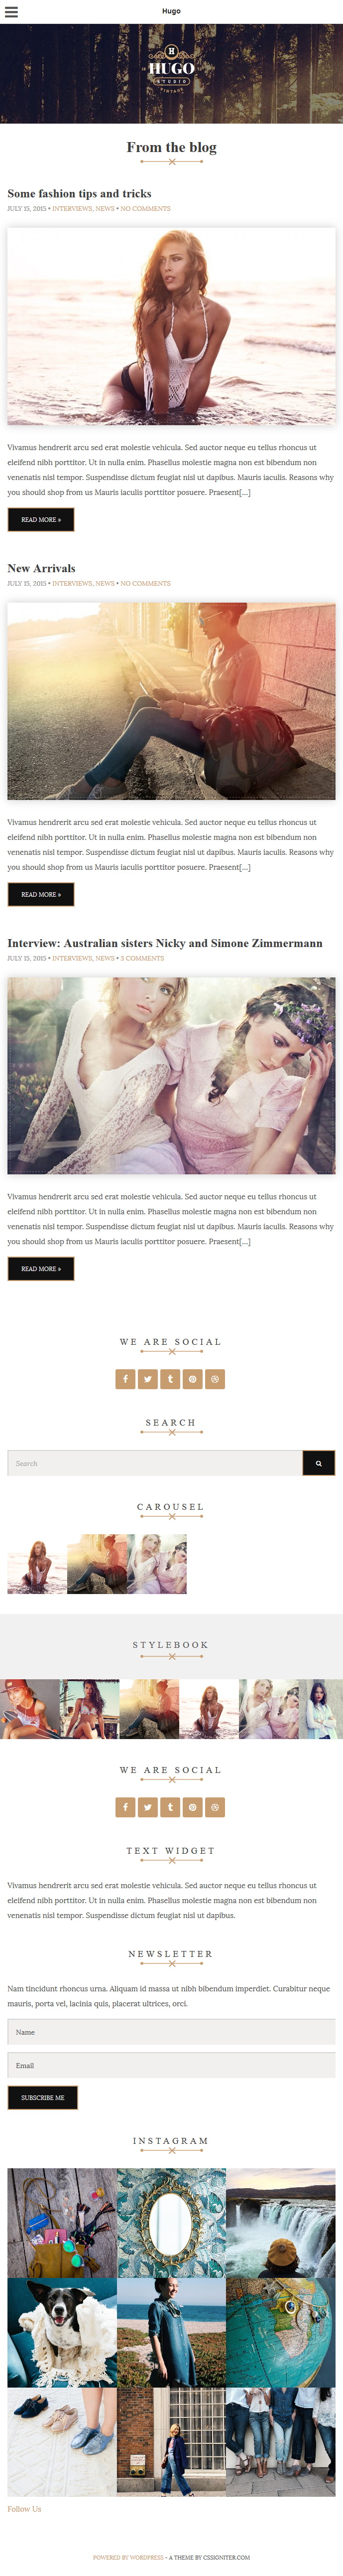Screen dimensions: 343x2576
Task: Open the hamburger menu icon
Action: point(11,12)
